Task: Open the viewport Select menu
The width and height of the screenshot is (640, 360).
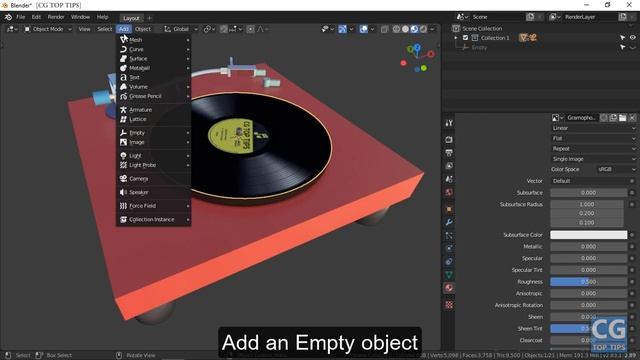Action: point(104,29)
